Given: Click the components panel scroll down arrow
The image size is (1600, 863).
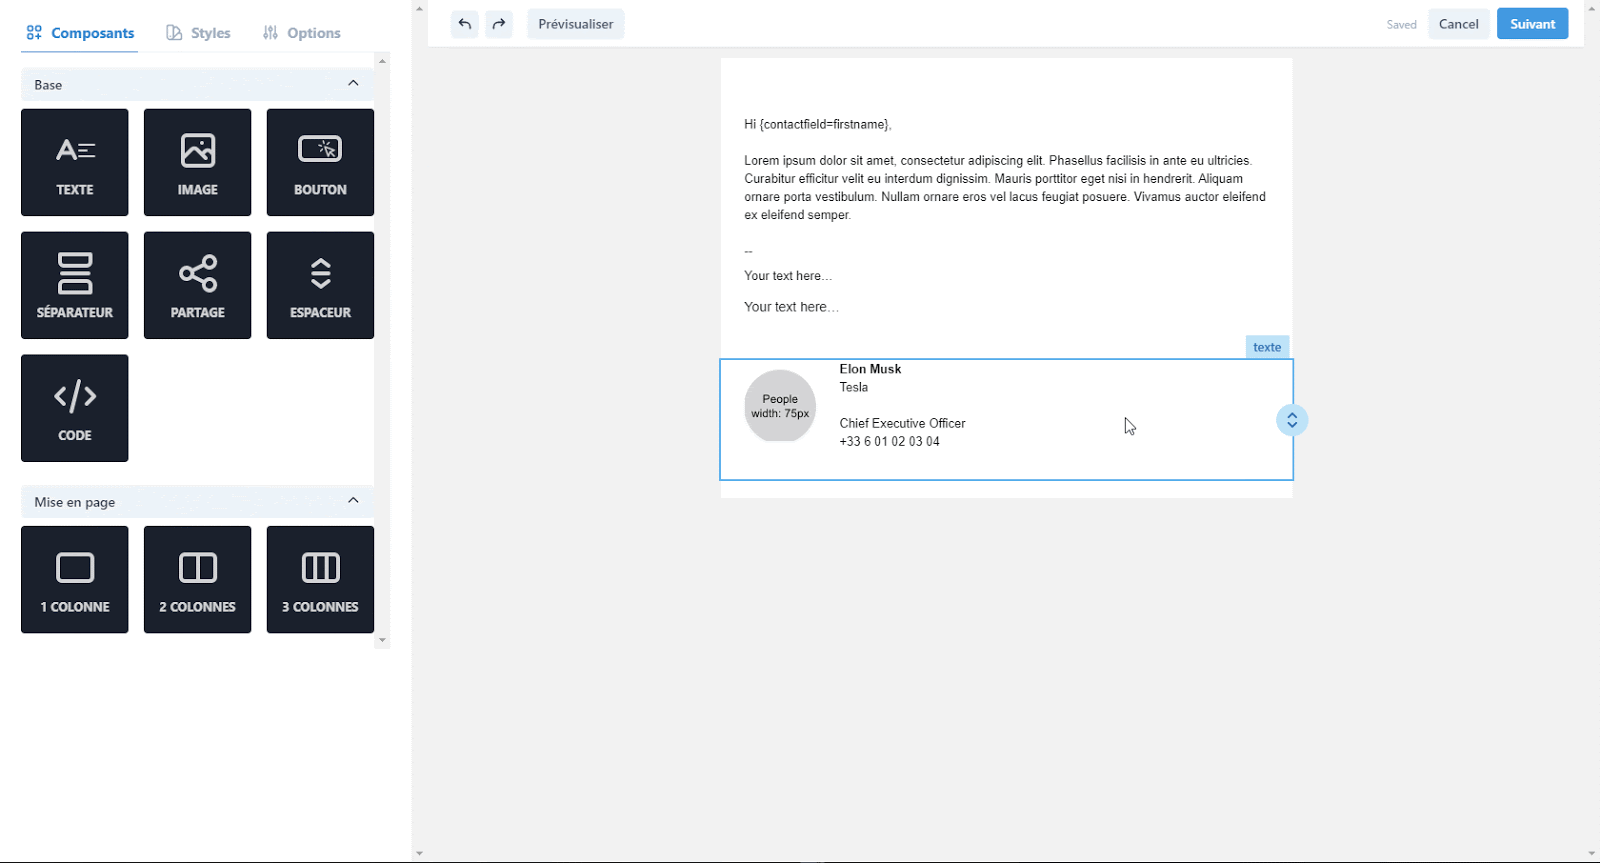Looking at the screenshot, I should coord(382,640).
